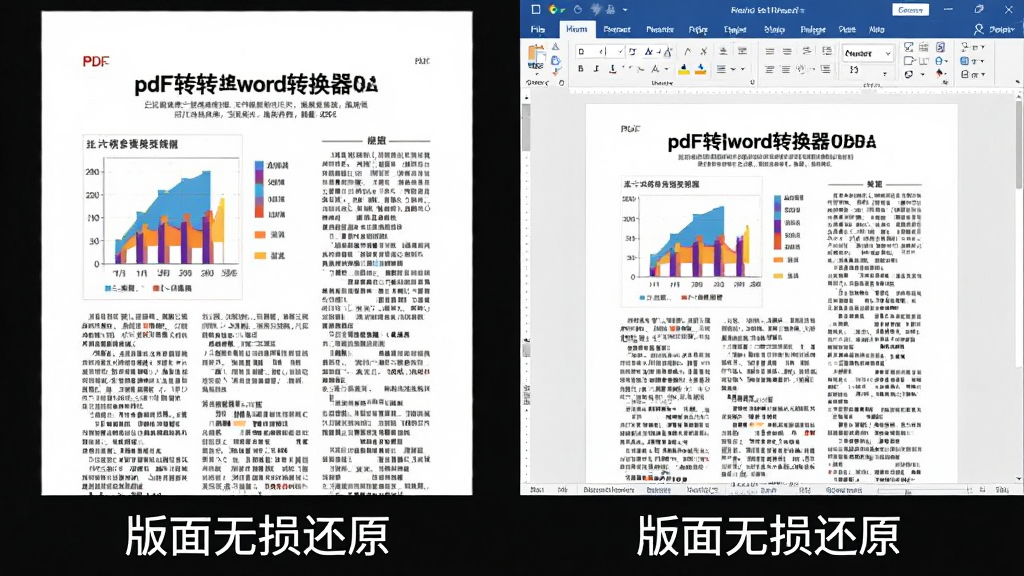This screenshot has width=1024, height=576.
Task: Click the multicolored icon beside Save in title bar
Action: [554, 9]
